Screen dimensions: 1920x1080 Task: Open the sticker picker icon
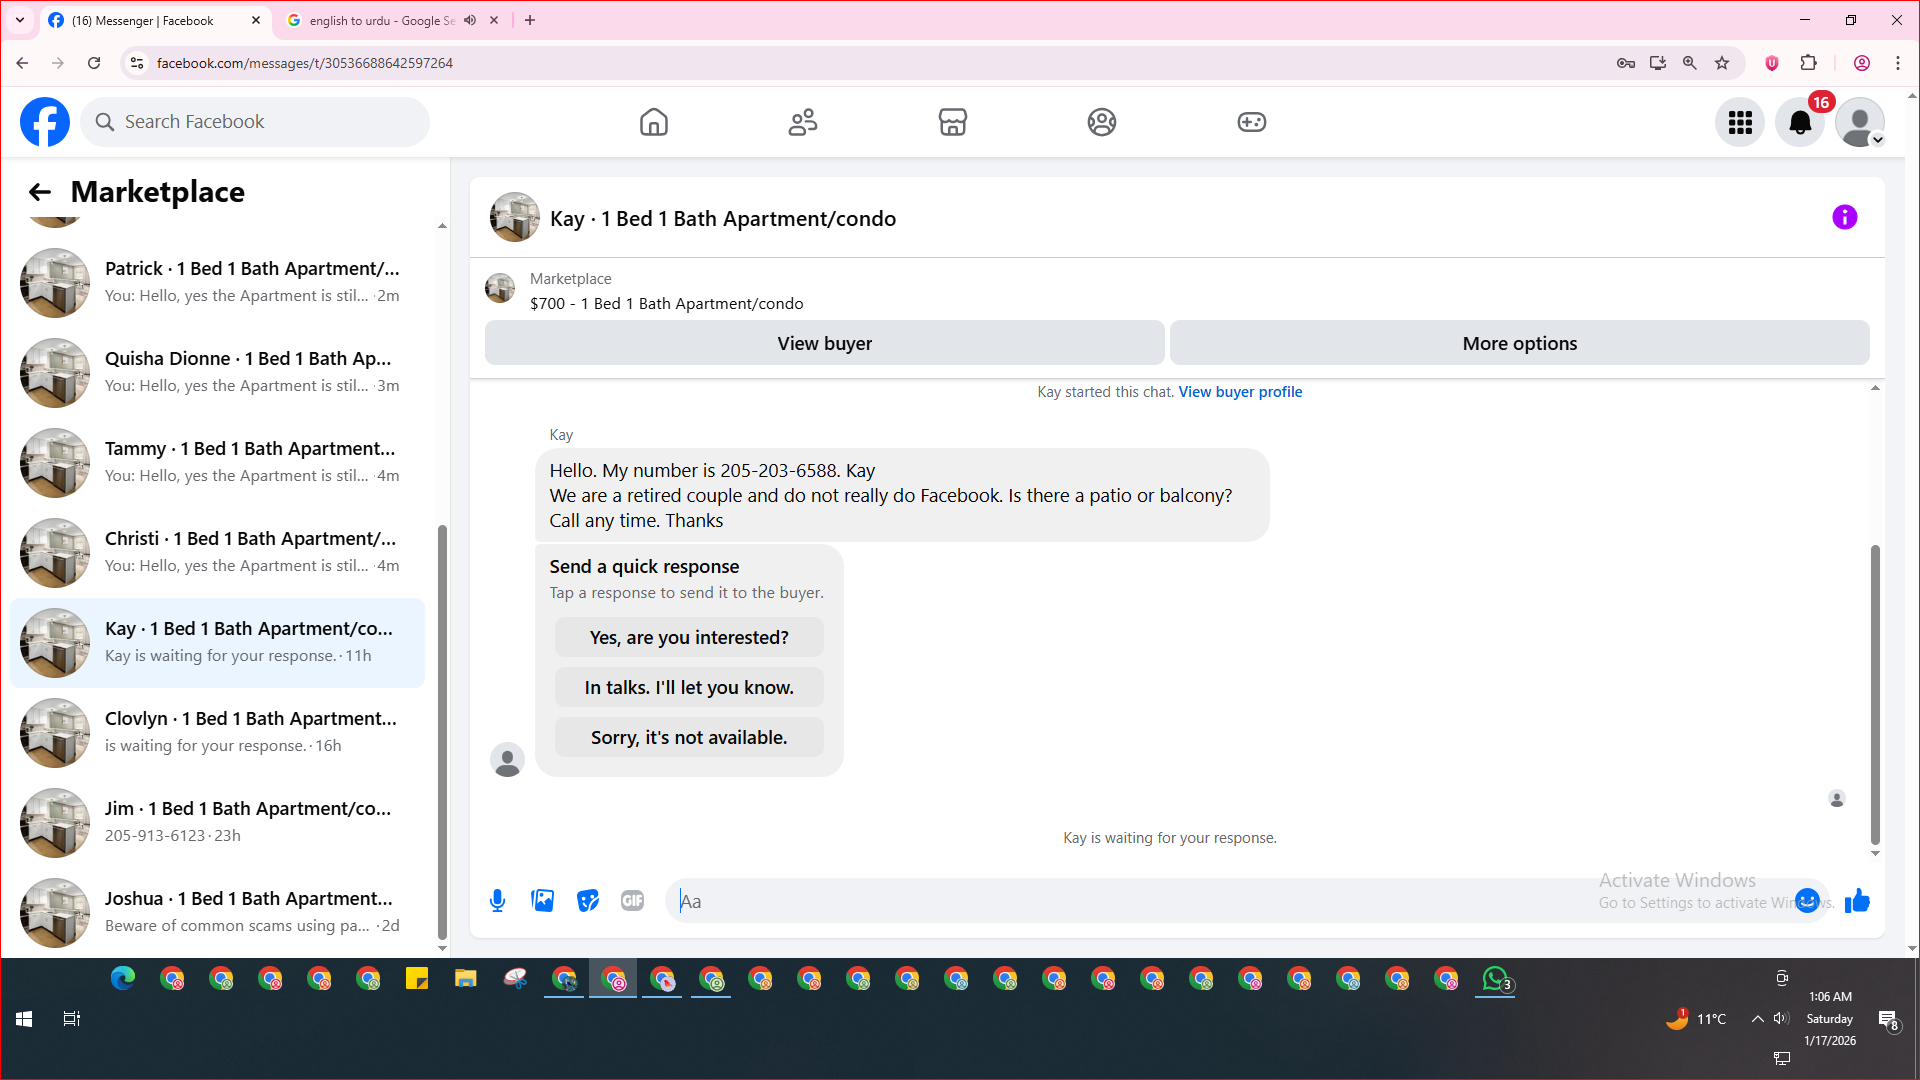point(588,901)
